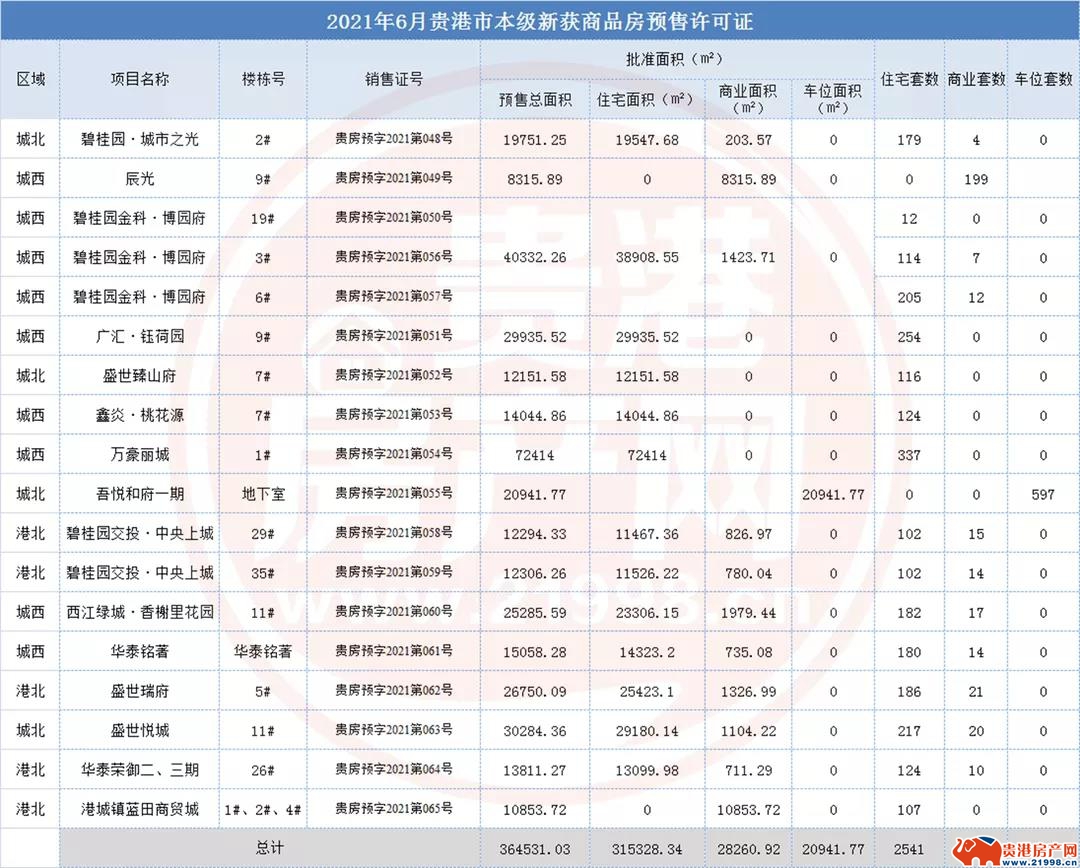Image resolution: width=1080 pixels, height=868 pixels.
Task: Click the 区域 column header
Action: click(30, 79)
